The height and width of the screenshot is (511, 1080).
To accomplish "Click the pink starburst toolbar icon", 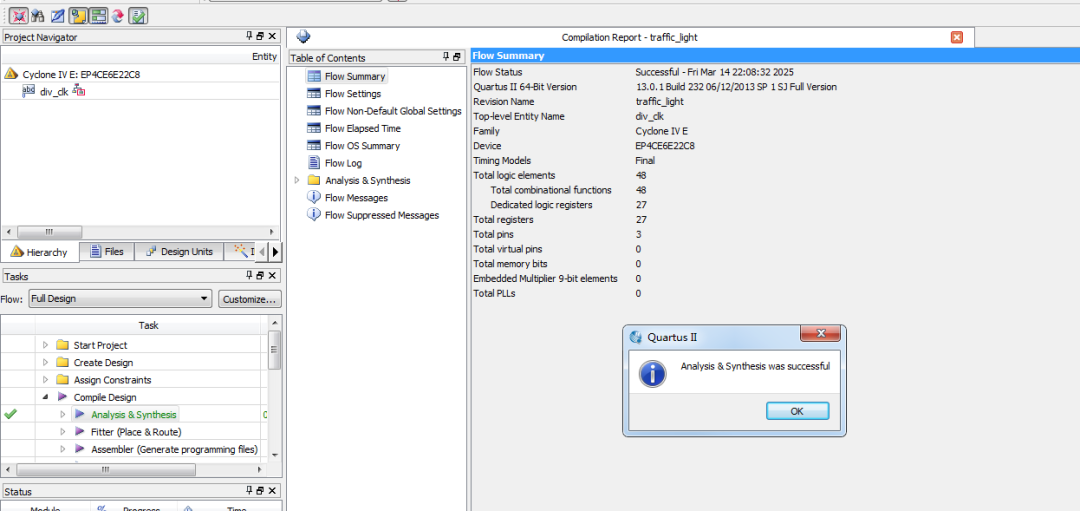I will tap(20, 15).
